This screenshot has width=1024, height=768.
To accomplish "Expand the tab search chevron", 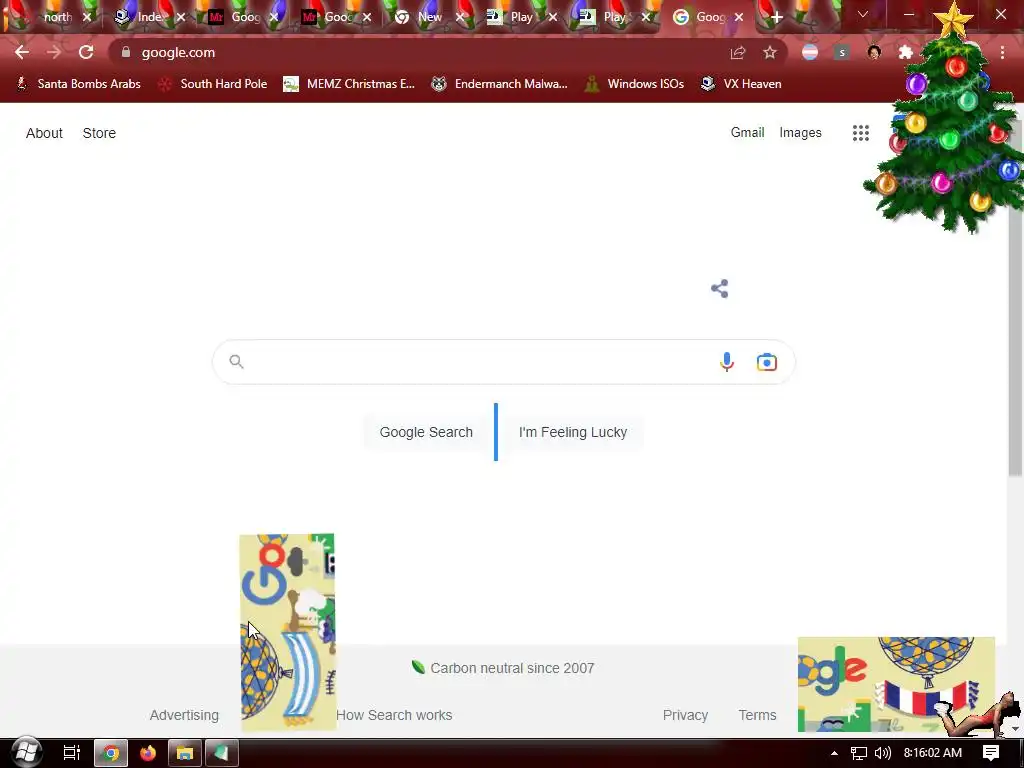I will pyautogui.click(x=863, y=14).
